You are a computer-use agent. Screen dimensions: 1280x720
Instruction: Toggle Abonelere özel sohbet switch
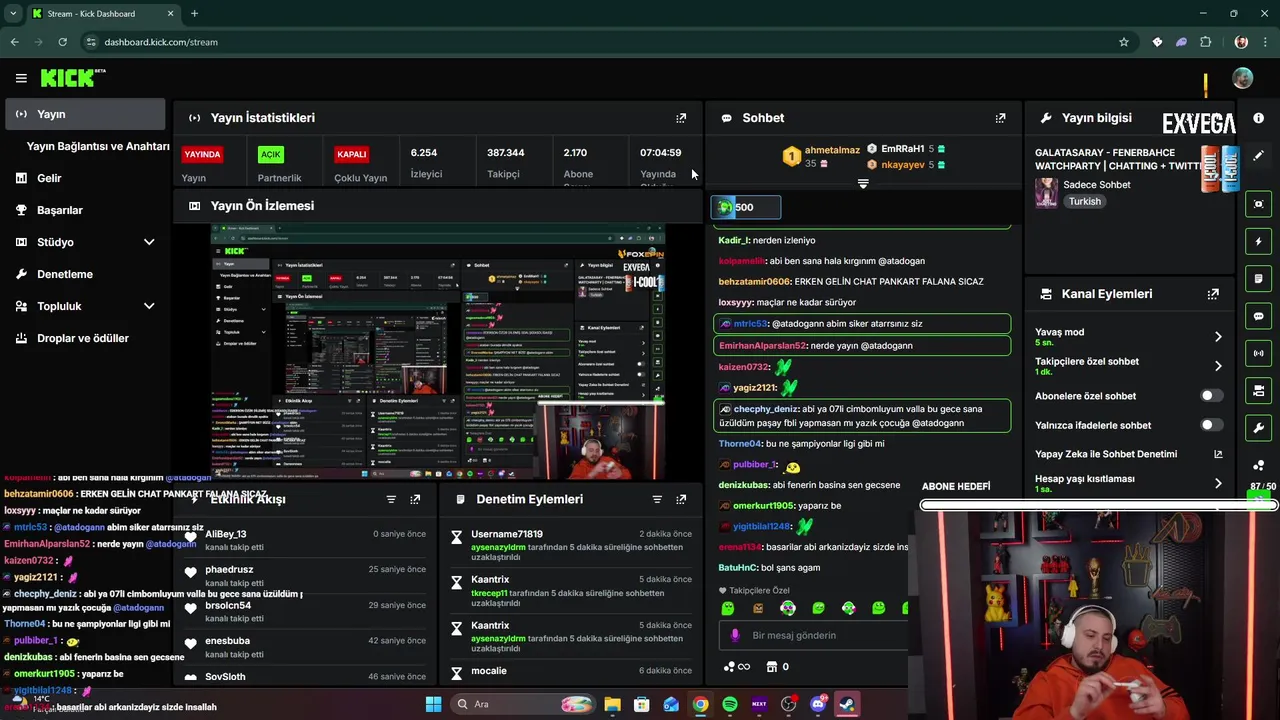1211,396
